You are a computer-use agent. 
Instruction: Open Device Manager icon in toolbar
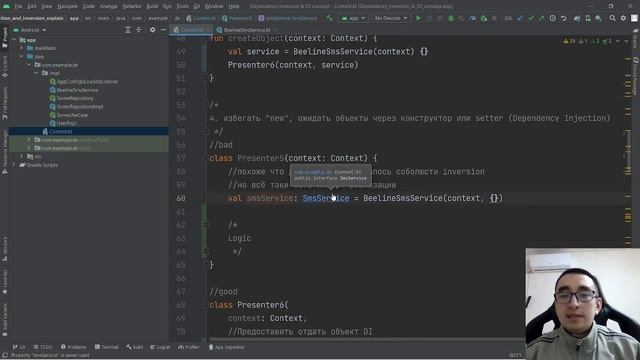click(588, 18)
